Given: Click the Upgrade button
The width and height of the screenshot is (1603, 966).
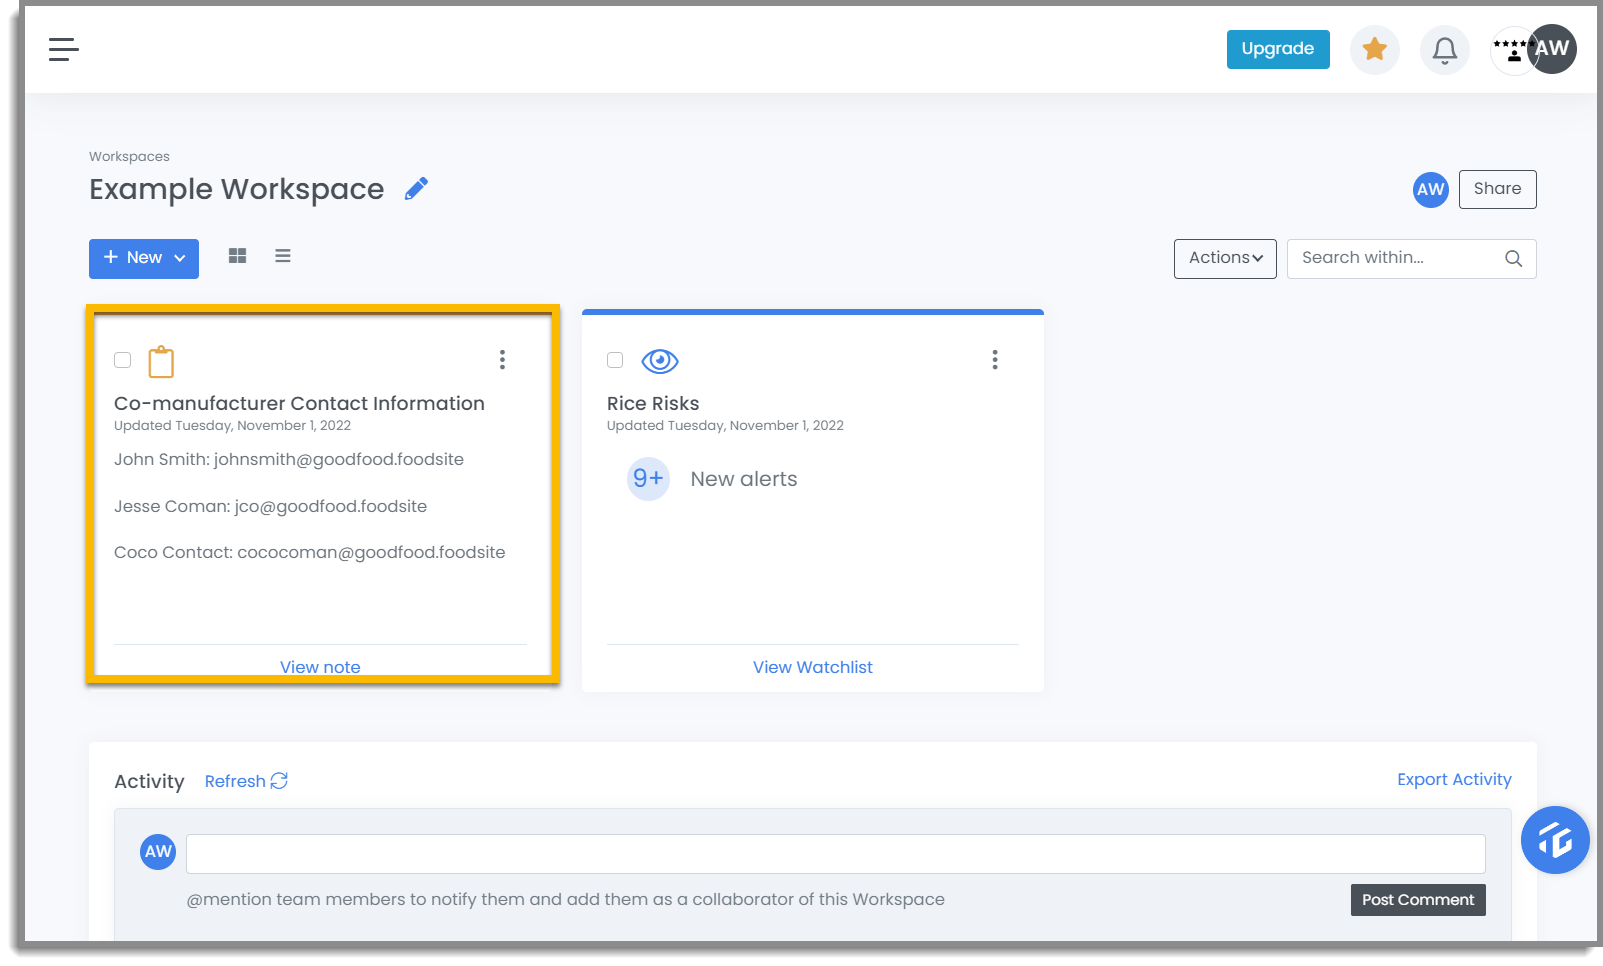Looking at the screenshot, I should click(x=1278, y=49).
